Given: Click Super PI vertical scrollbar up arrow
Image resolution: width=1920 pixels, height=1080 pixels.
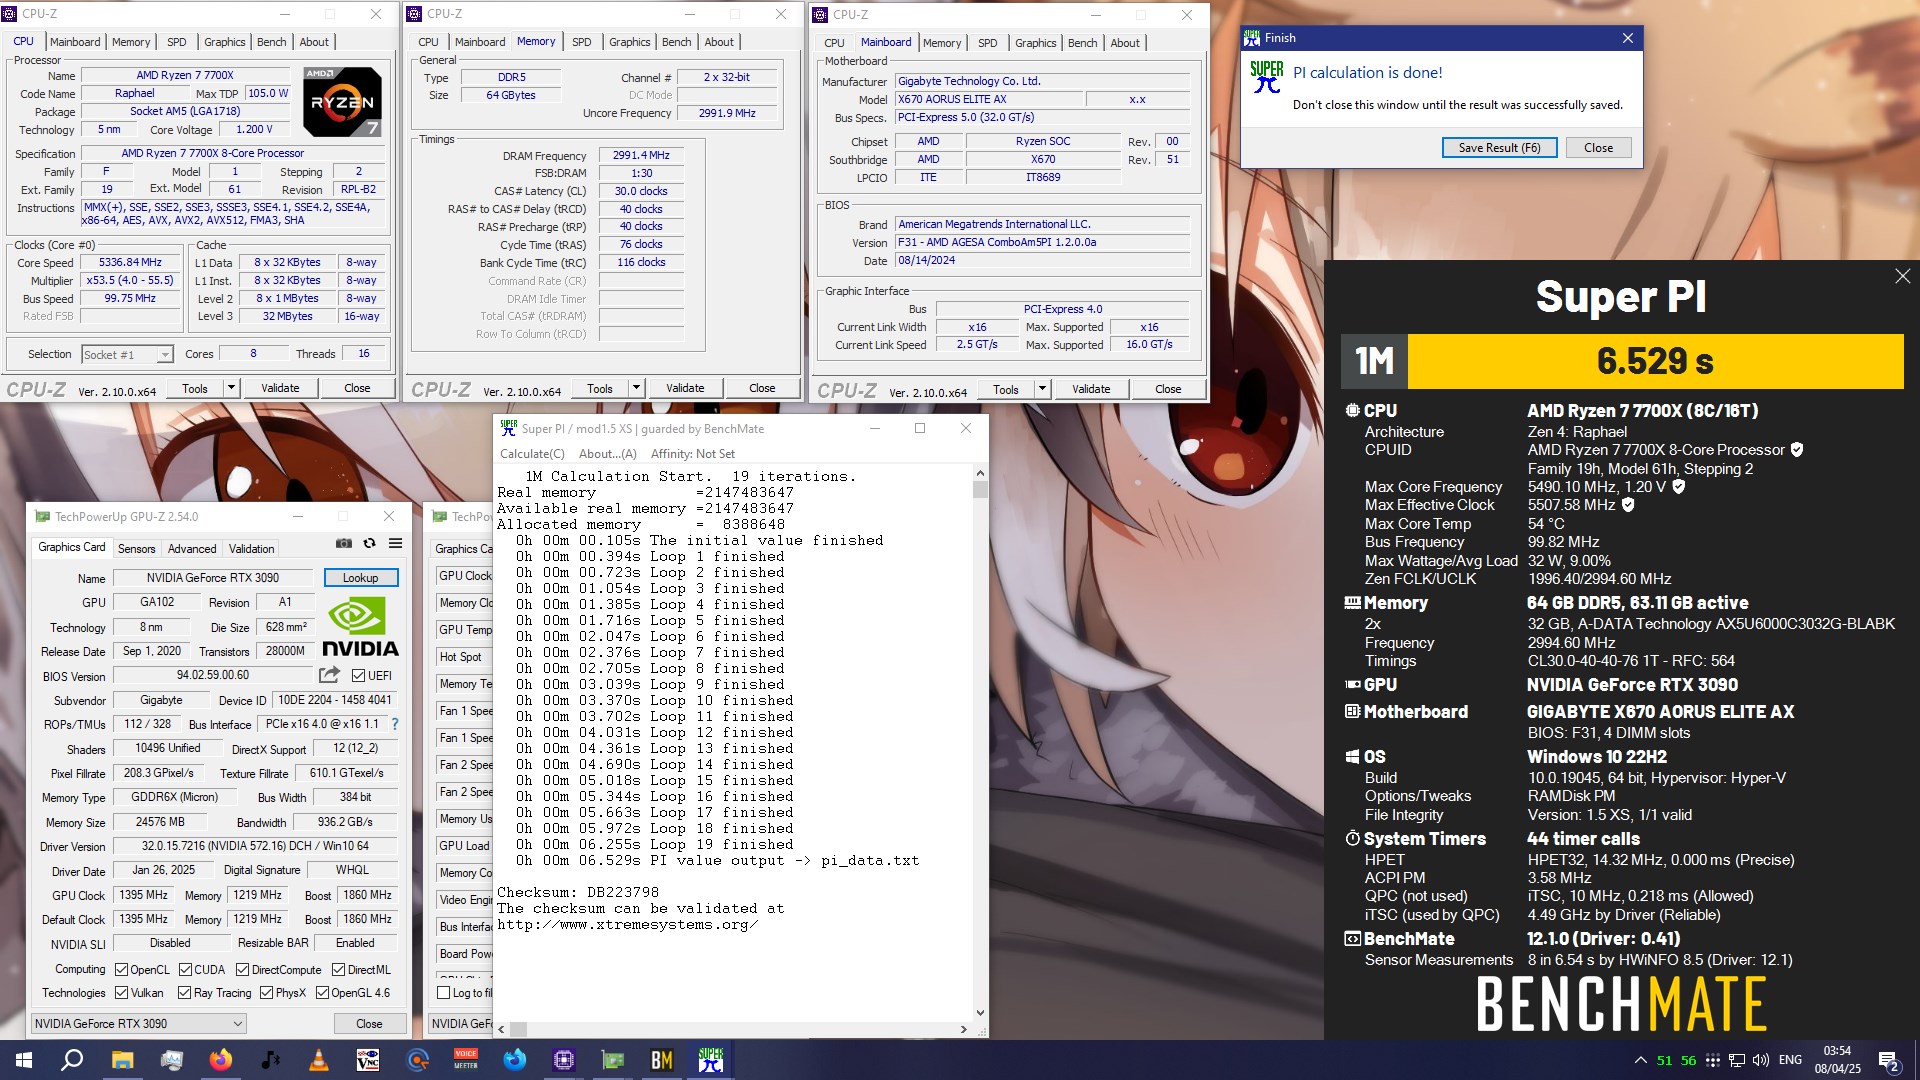Looking at the screenshot, I should coord(979,473).
